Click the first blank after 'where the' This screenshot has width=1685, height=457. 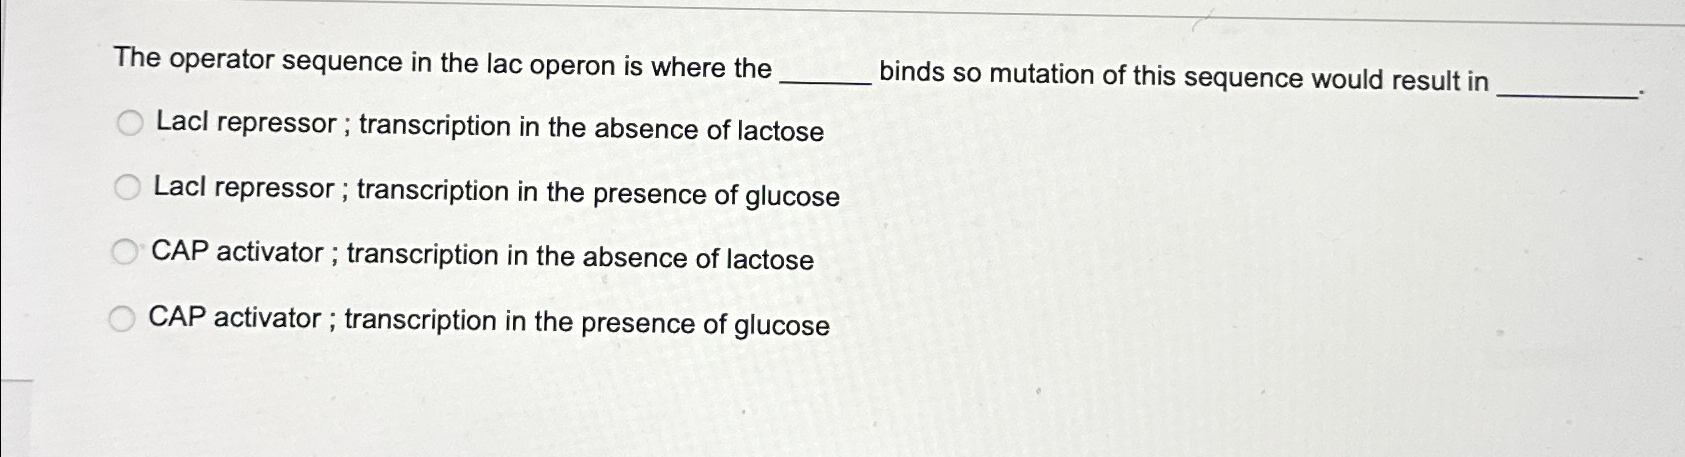pyautogui.click(x=826, y=78)
